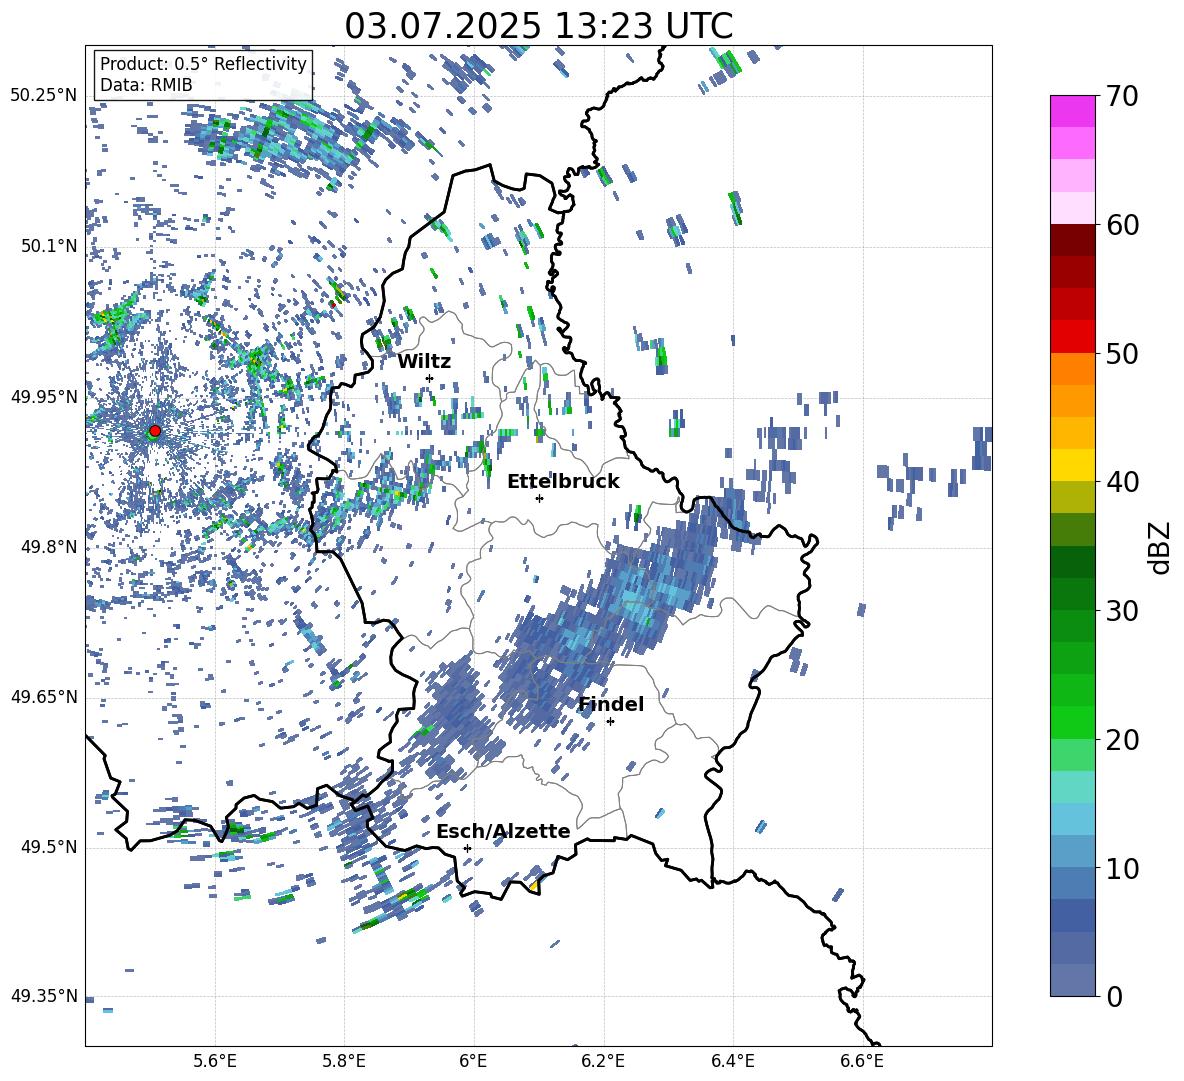Click the 10 colorbar tick label
This screenshot has width=1184, height=1081.
pos(1122,868)
